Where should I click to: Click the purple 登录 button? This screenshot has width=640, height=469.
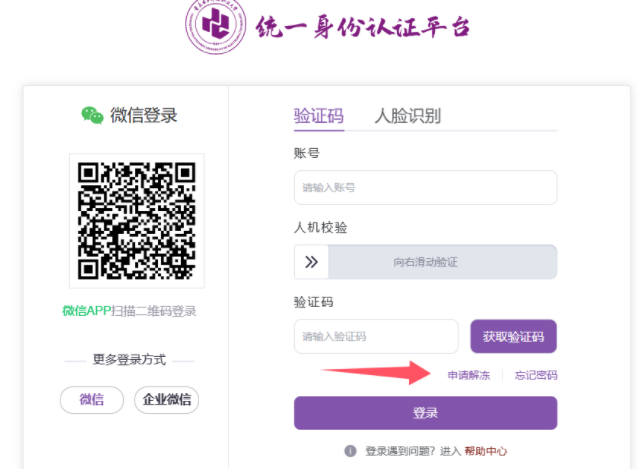425,413
